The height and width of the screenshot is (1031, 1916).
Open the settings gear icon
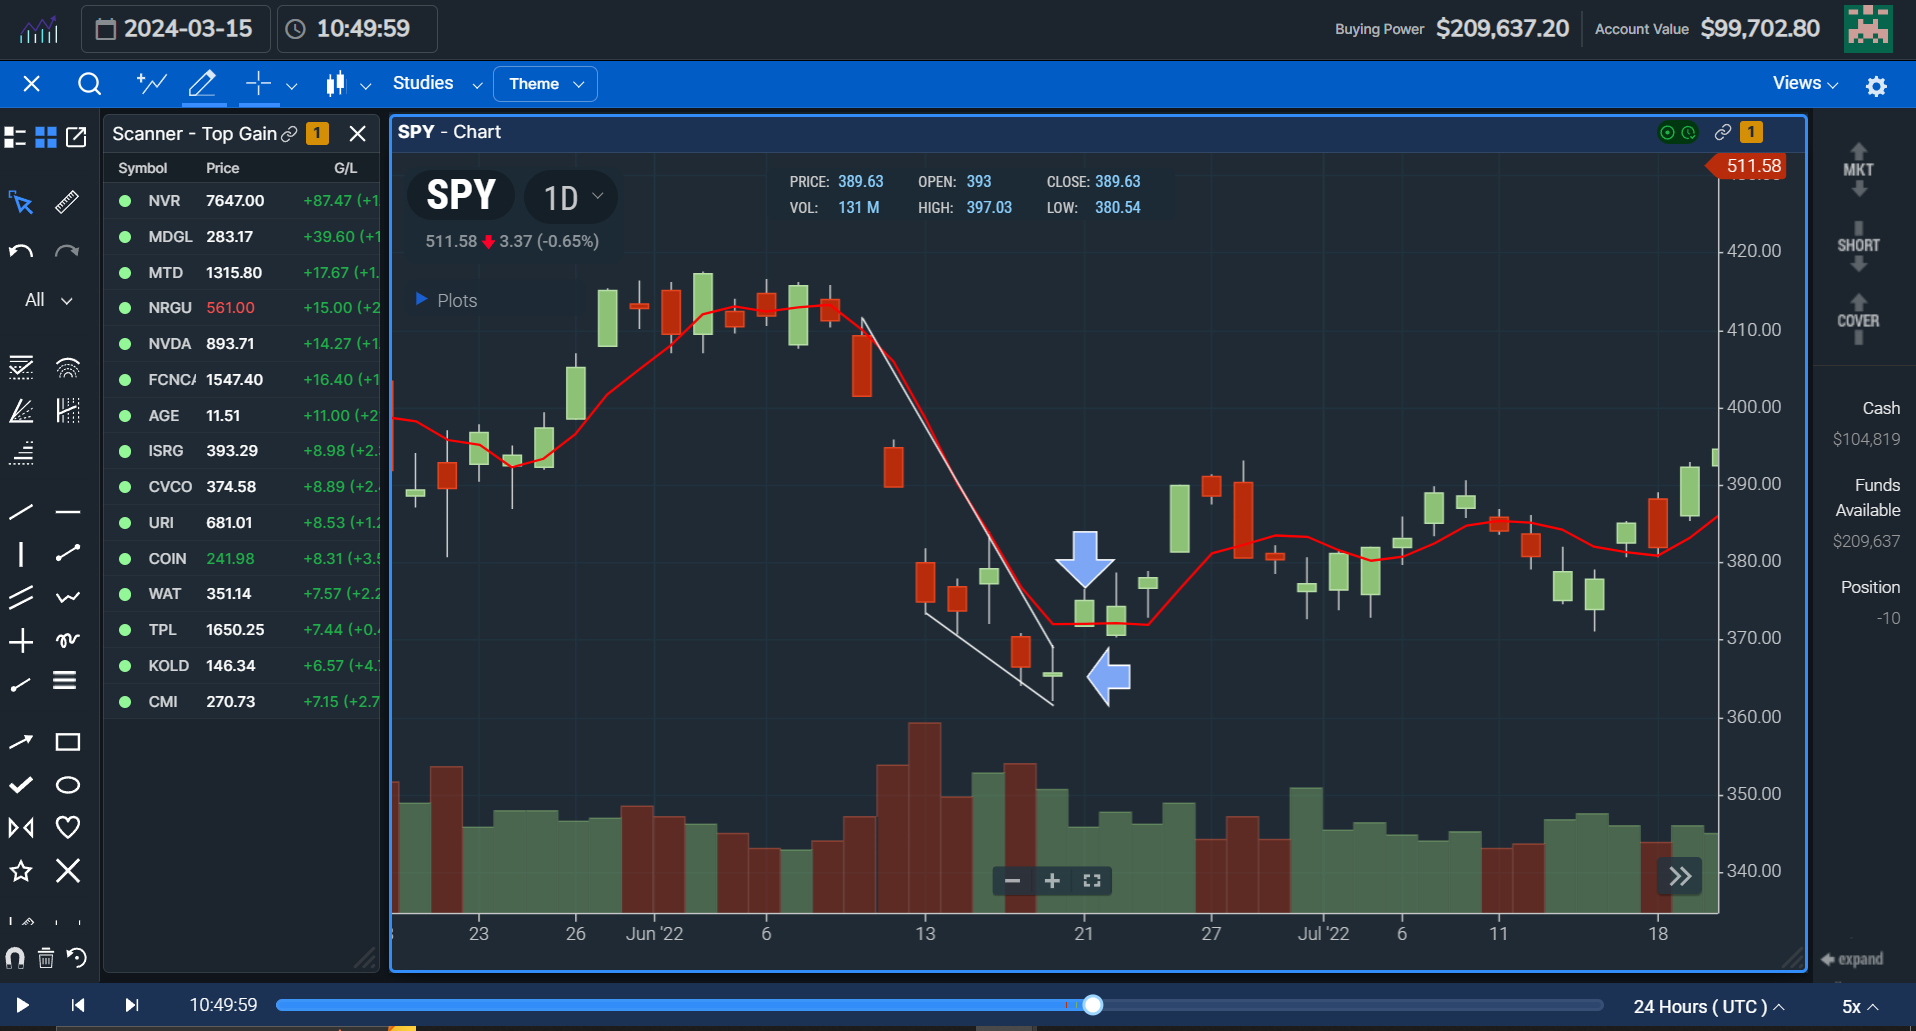(x=1876, y=86)
